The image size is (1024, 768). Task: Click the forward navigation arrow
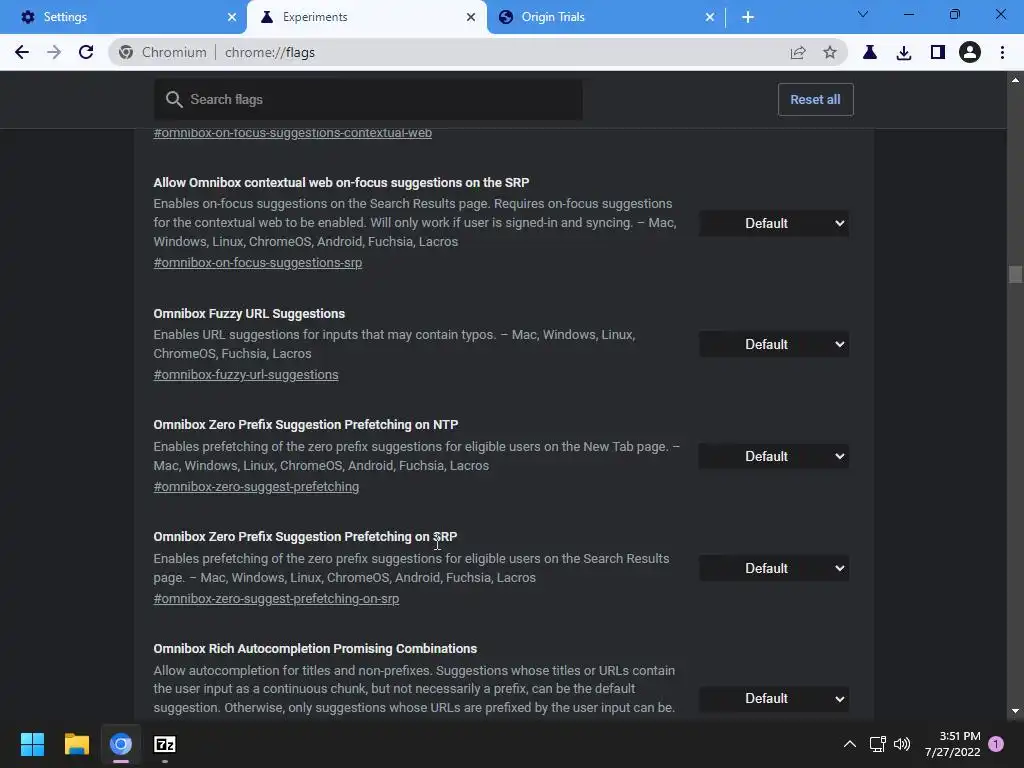click(54, 52)
